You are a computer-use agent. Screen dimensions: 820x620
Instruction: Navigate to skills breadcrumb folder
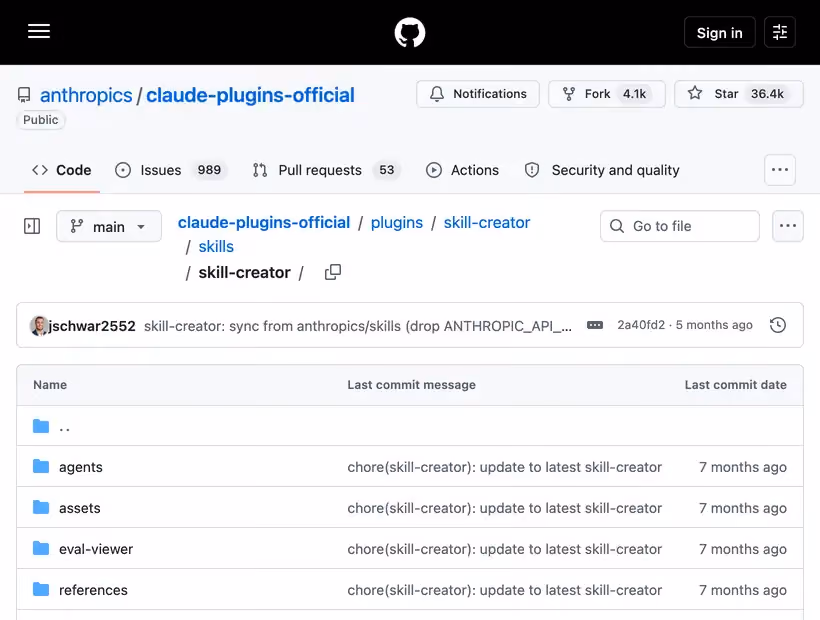click(x=216, y=247)
